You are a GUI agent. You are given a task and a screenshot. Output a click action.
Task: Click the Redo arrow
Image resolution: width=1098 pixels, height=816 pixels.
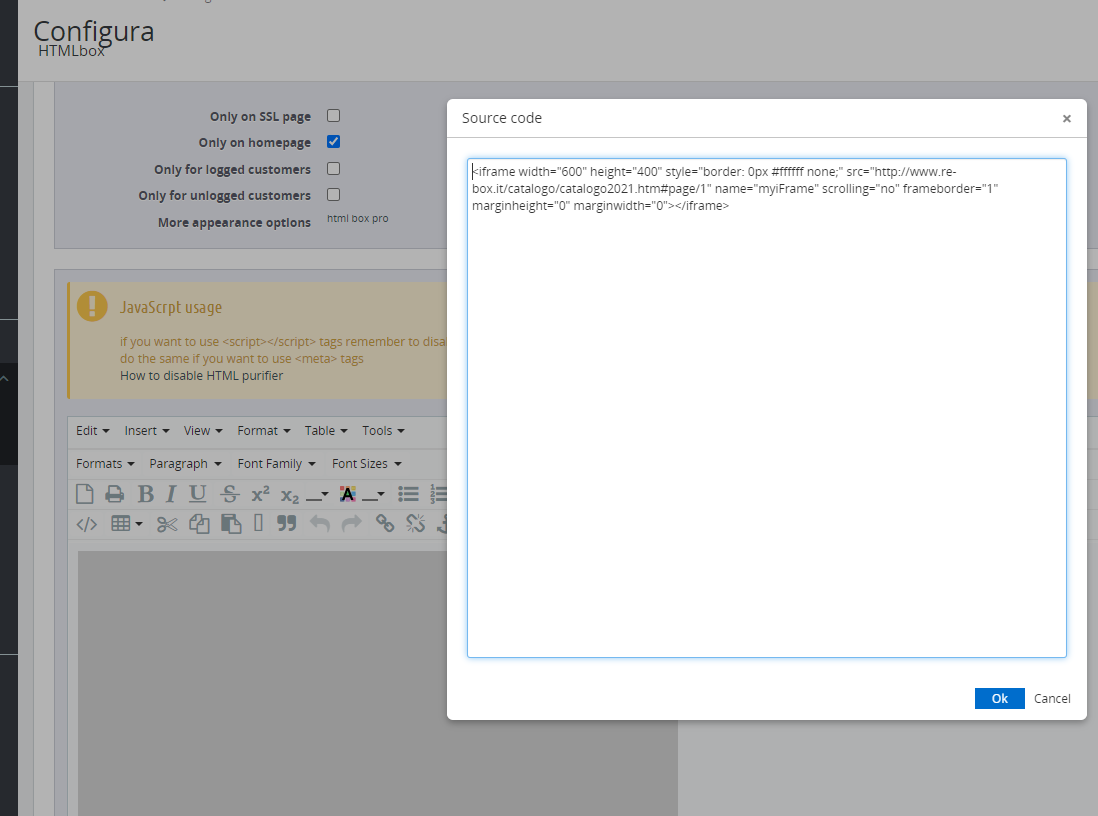click(352, 523)
